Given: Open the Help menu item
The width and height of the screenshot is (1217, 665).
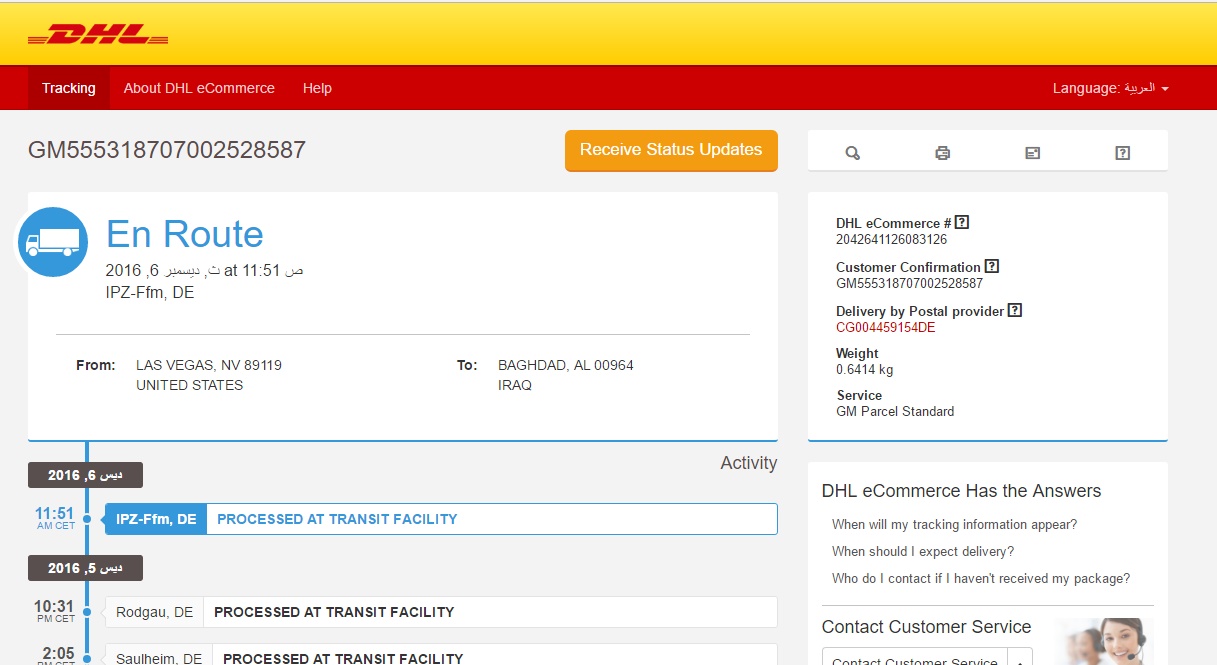Looking at the screenshot, I should pos(317,88).
